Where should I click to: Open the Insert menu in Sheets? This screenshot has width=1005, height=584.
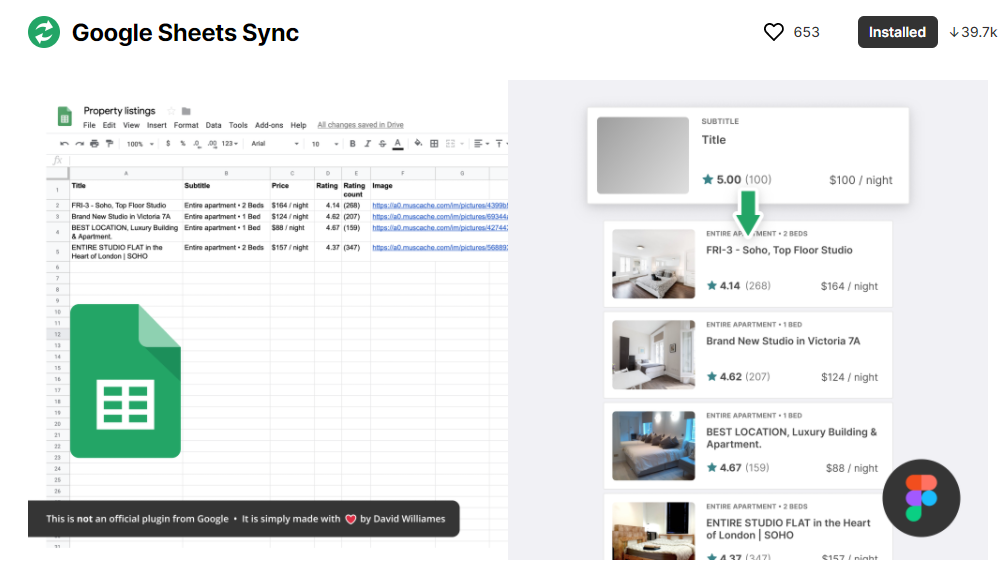coord(156,125)
